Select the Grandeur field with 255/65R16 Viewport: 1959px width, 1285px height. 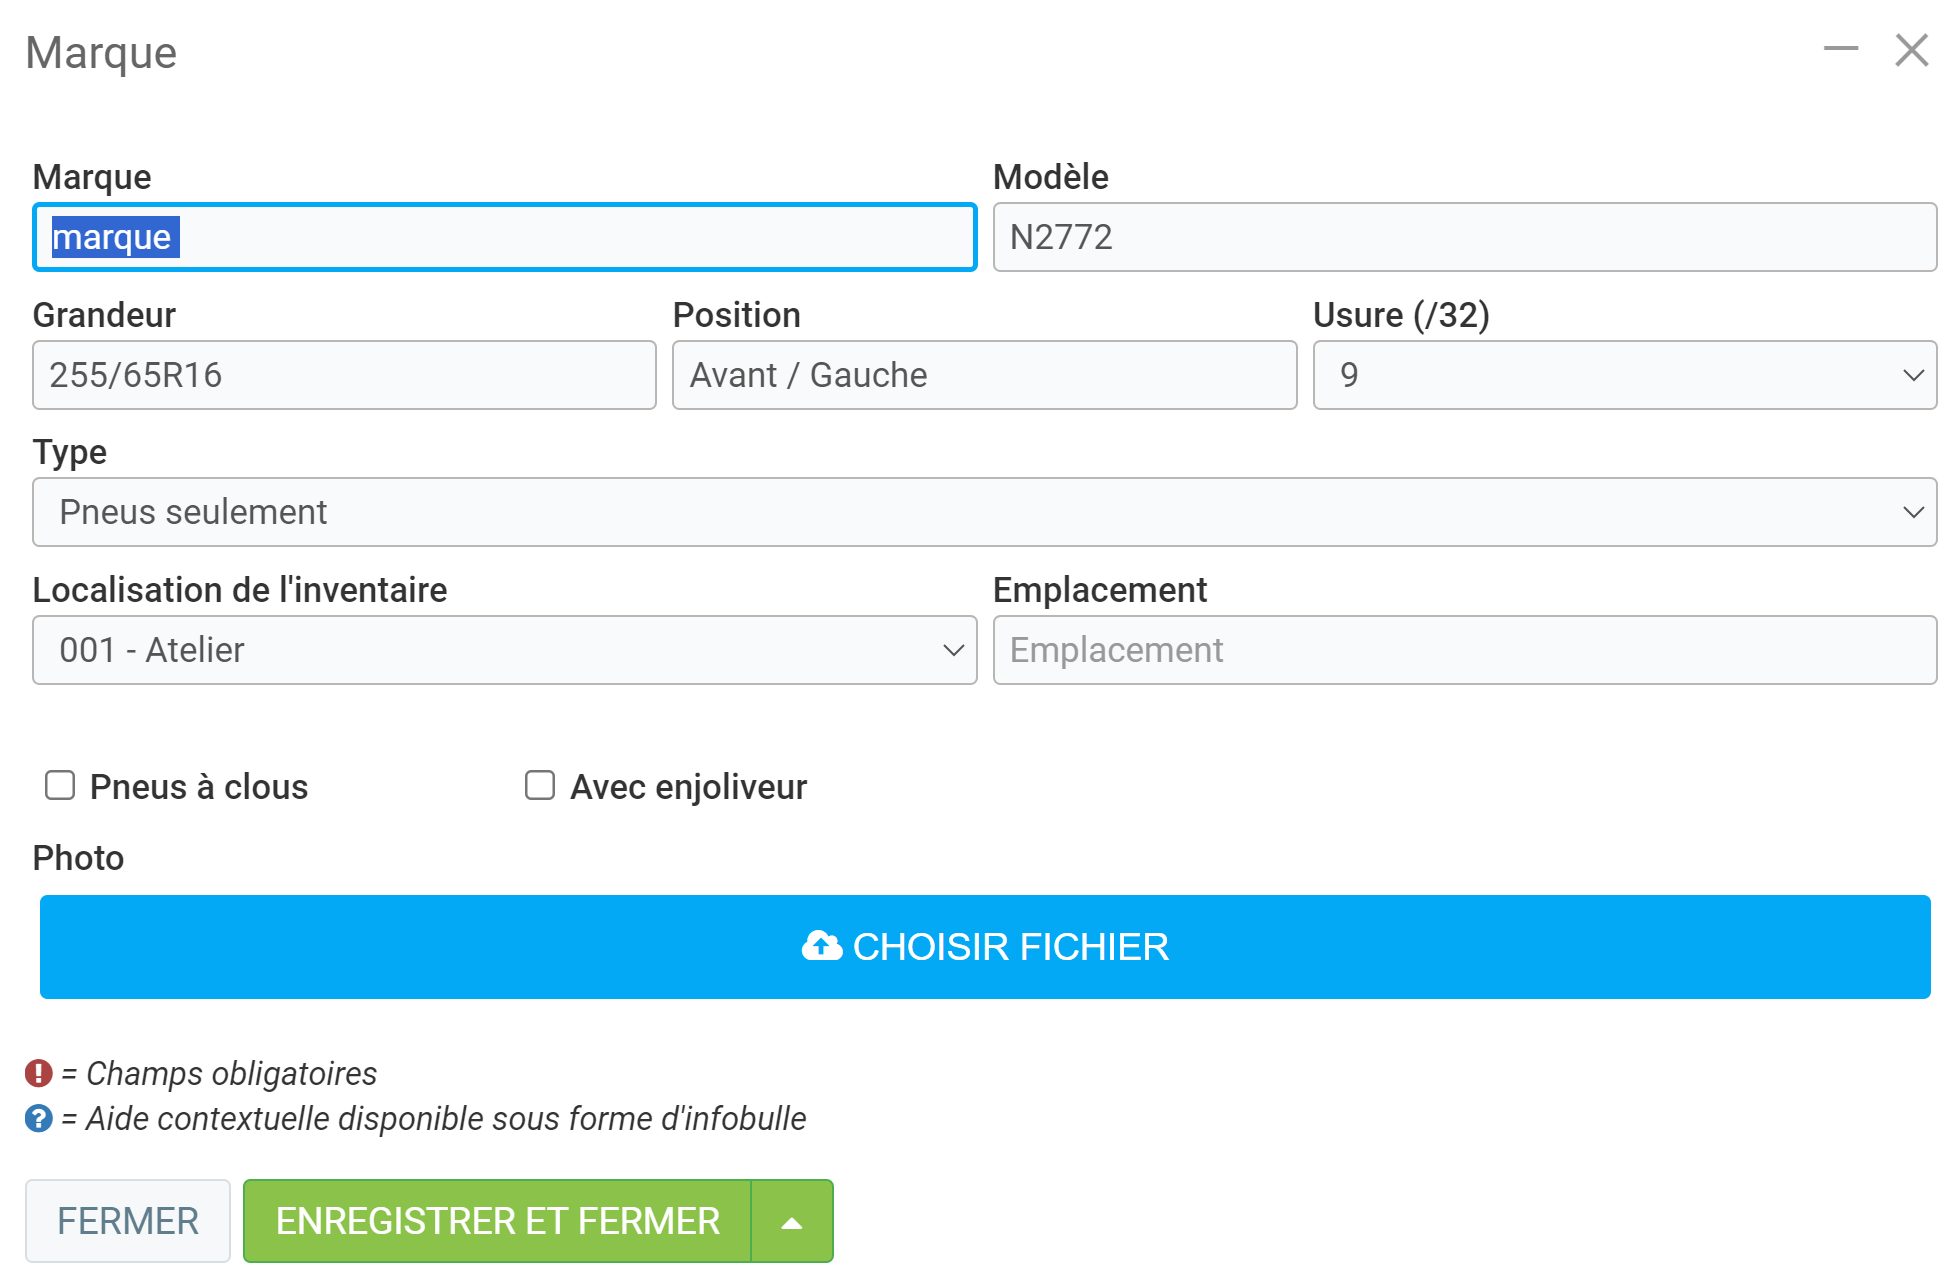[x=344, y=375]
